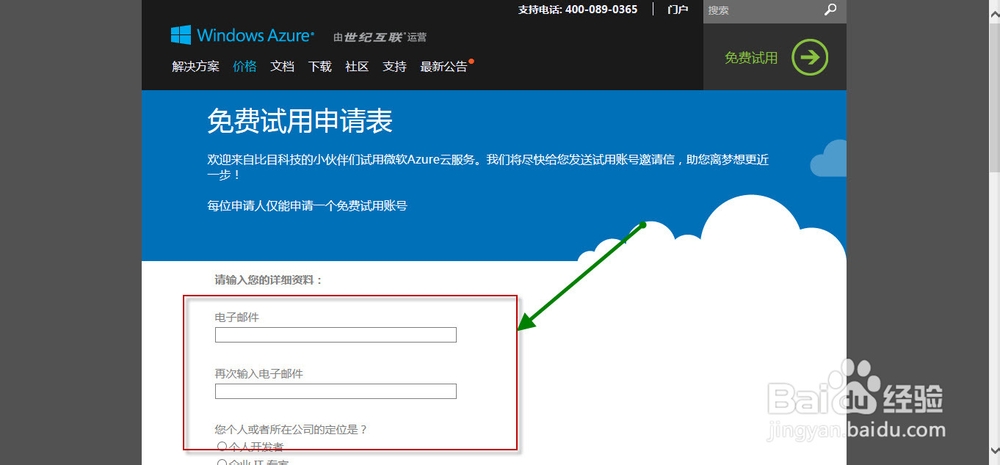Click the 免费试用 link

pyautogui.click(x=751, y=58)
